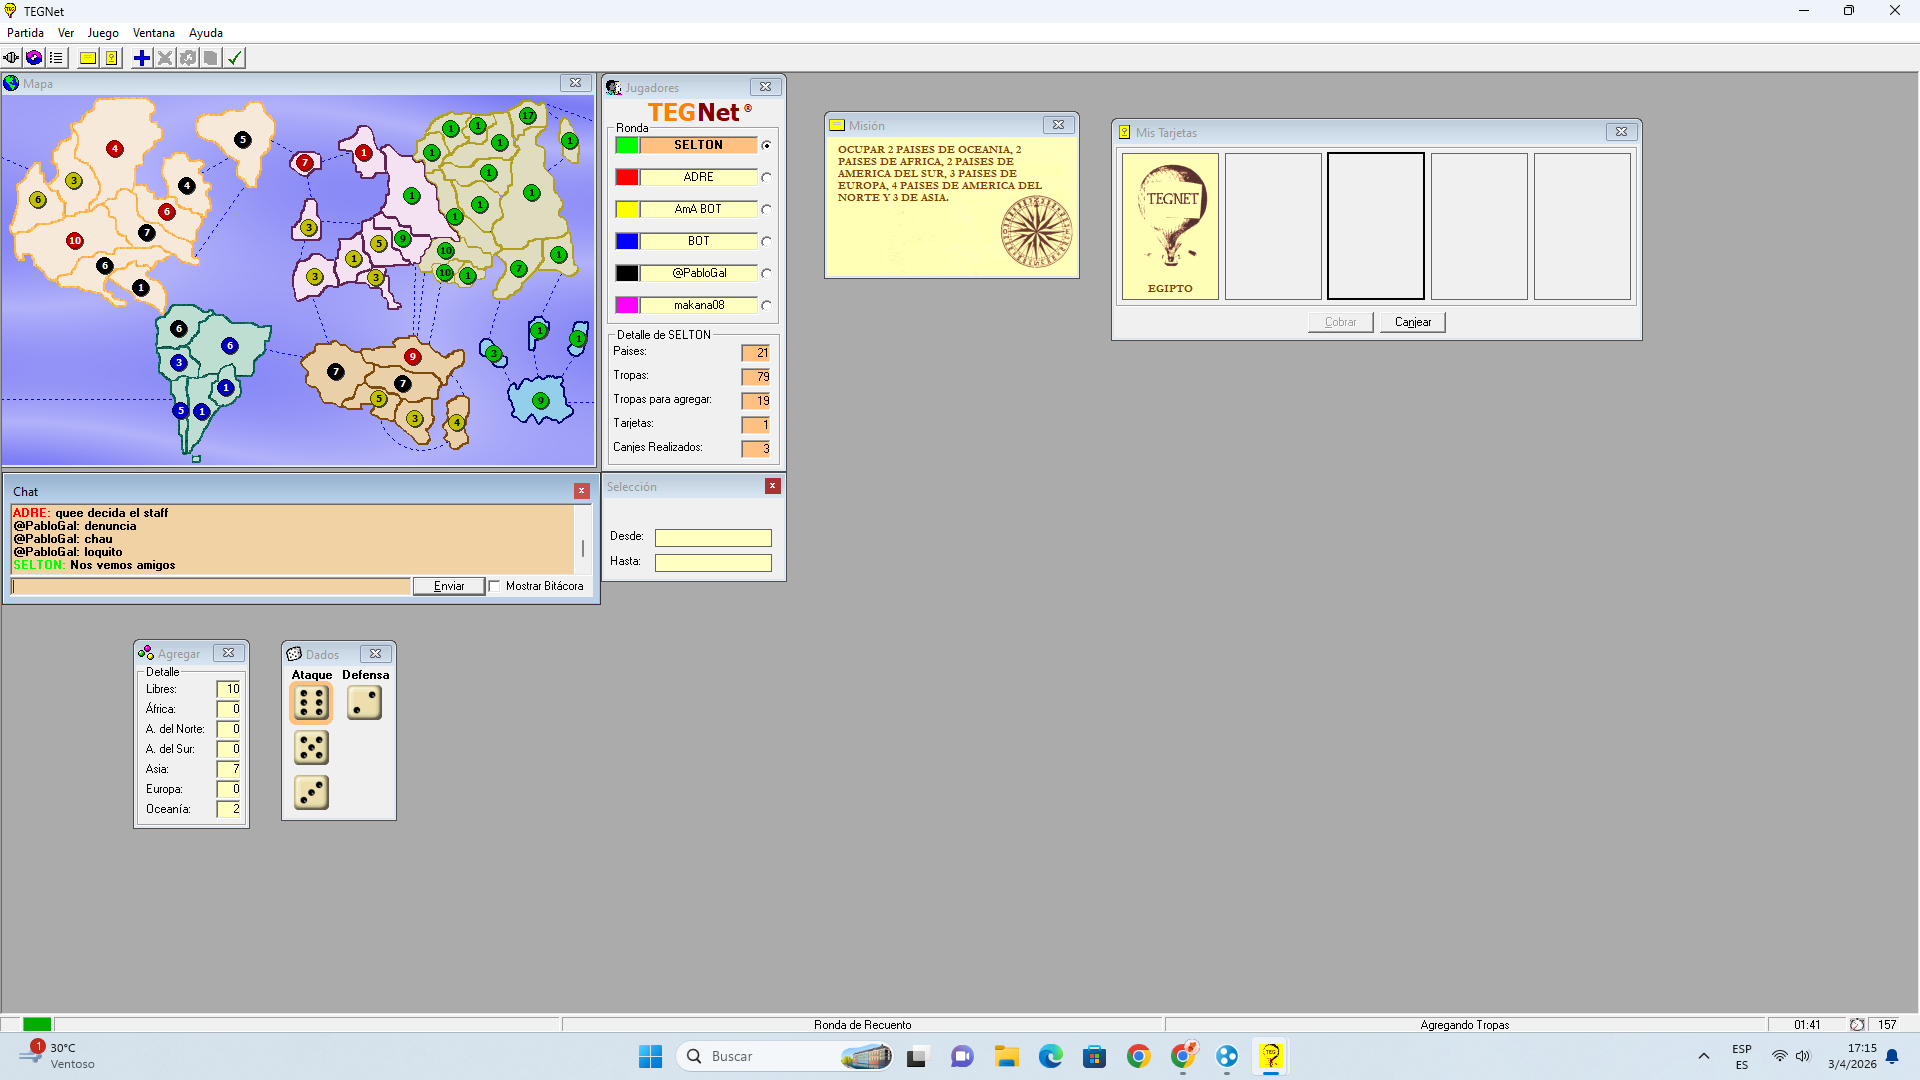This screenshot has height=1080, width=1920.
Task: Click the blue BOT color swatch
Action: [x=627, y=241]
